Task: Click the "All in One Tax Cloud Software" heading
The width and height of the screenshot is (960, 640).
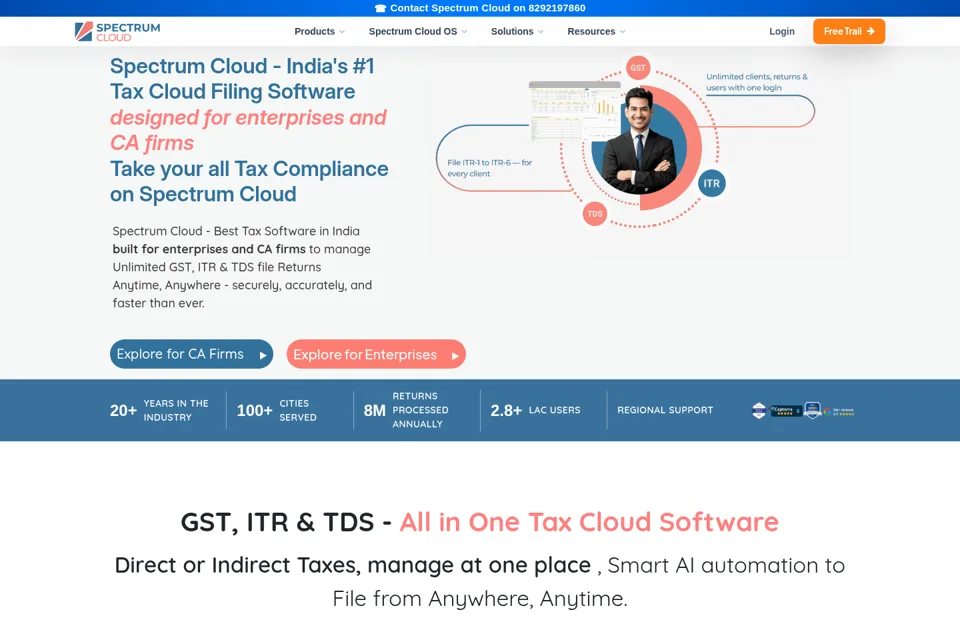Action: click(x=589, y=522)
